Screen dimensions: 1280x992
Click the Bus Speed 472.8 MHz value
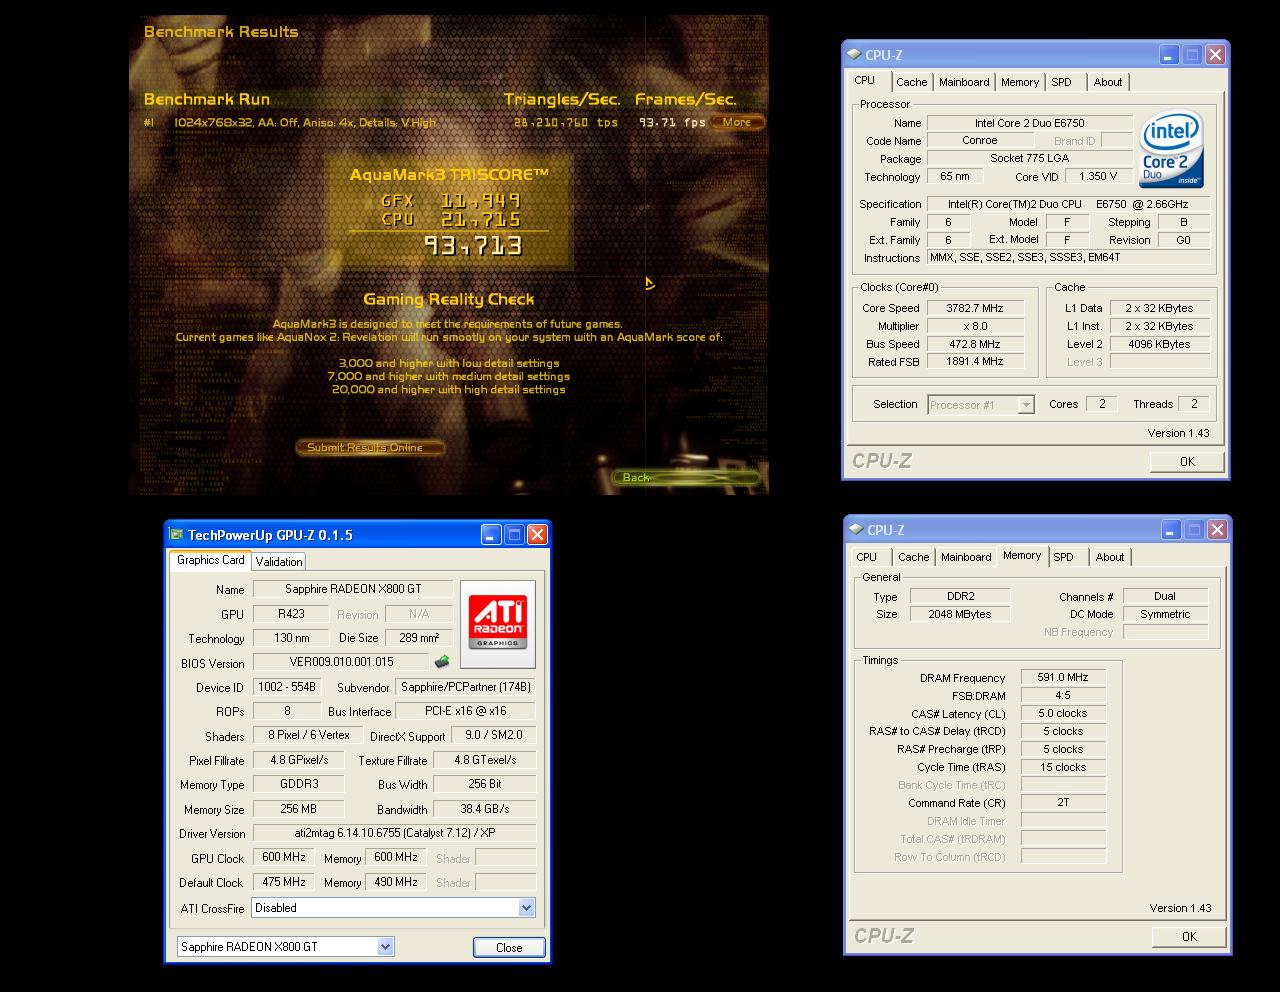975,344
